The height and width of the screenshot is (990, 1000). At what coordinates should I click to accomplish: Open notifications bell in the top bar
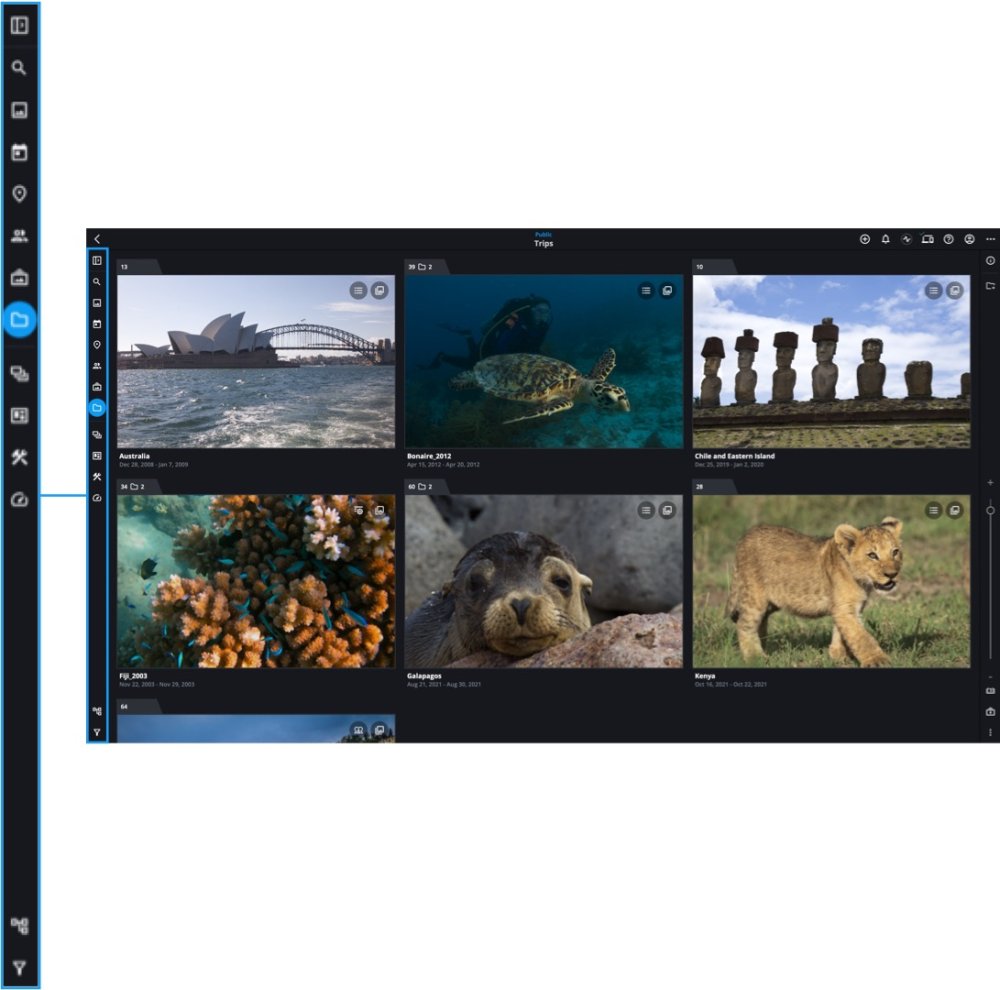pyautogui.click(x=886, y=239)
